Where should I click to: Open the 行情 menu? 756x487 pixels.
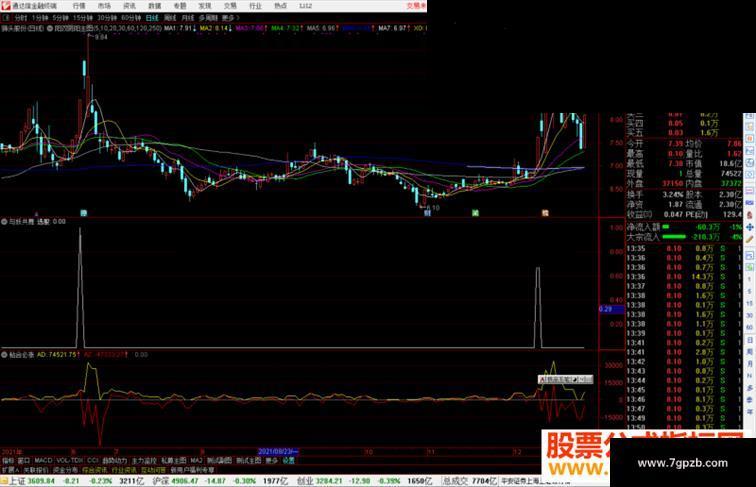(79, 6)
